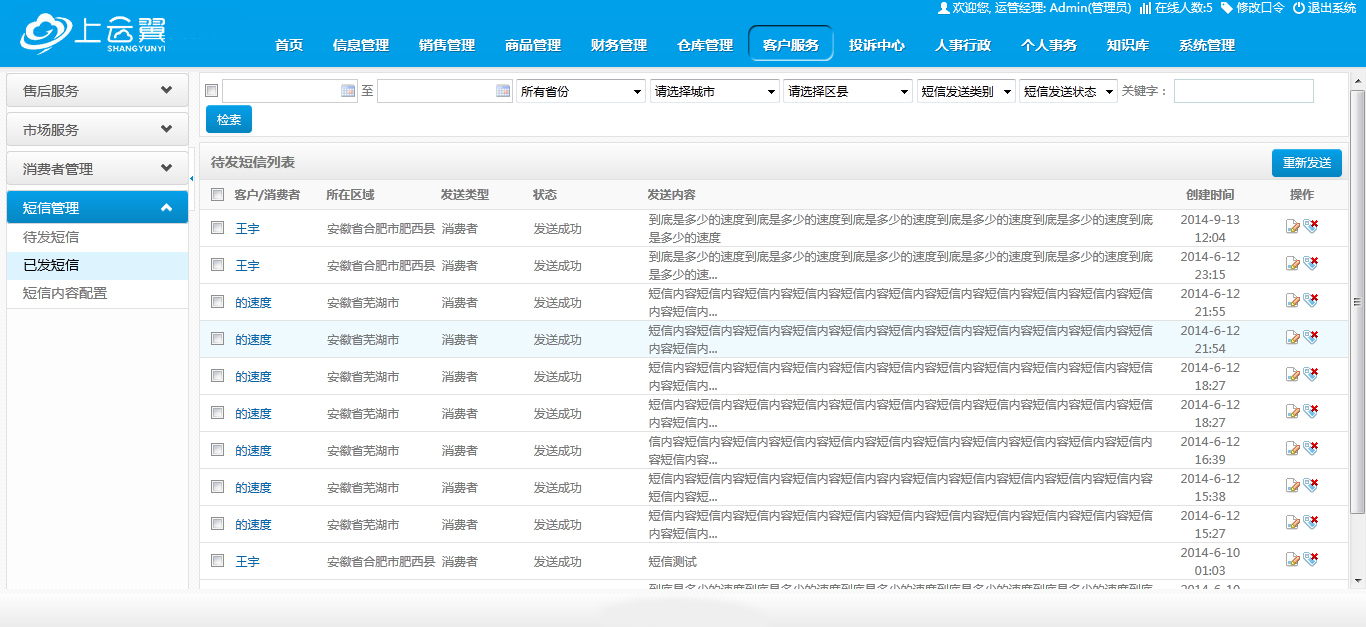Delete the 短信测试 message row

(x=1311, y=560)
